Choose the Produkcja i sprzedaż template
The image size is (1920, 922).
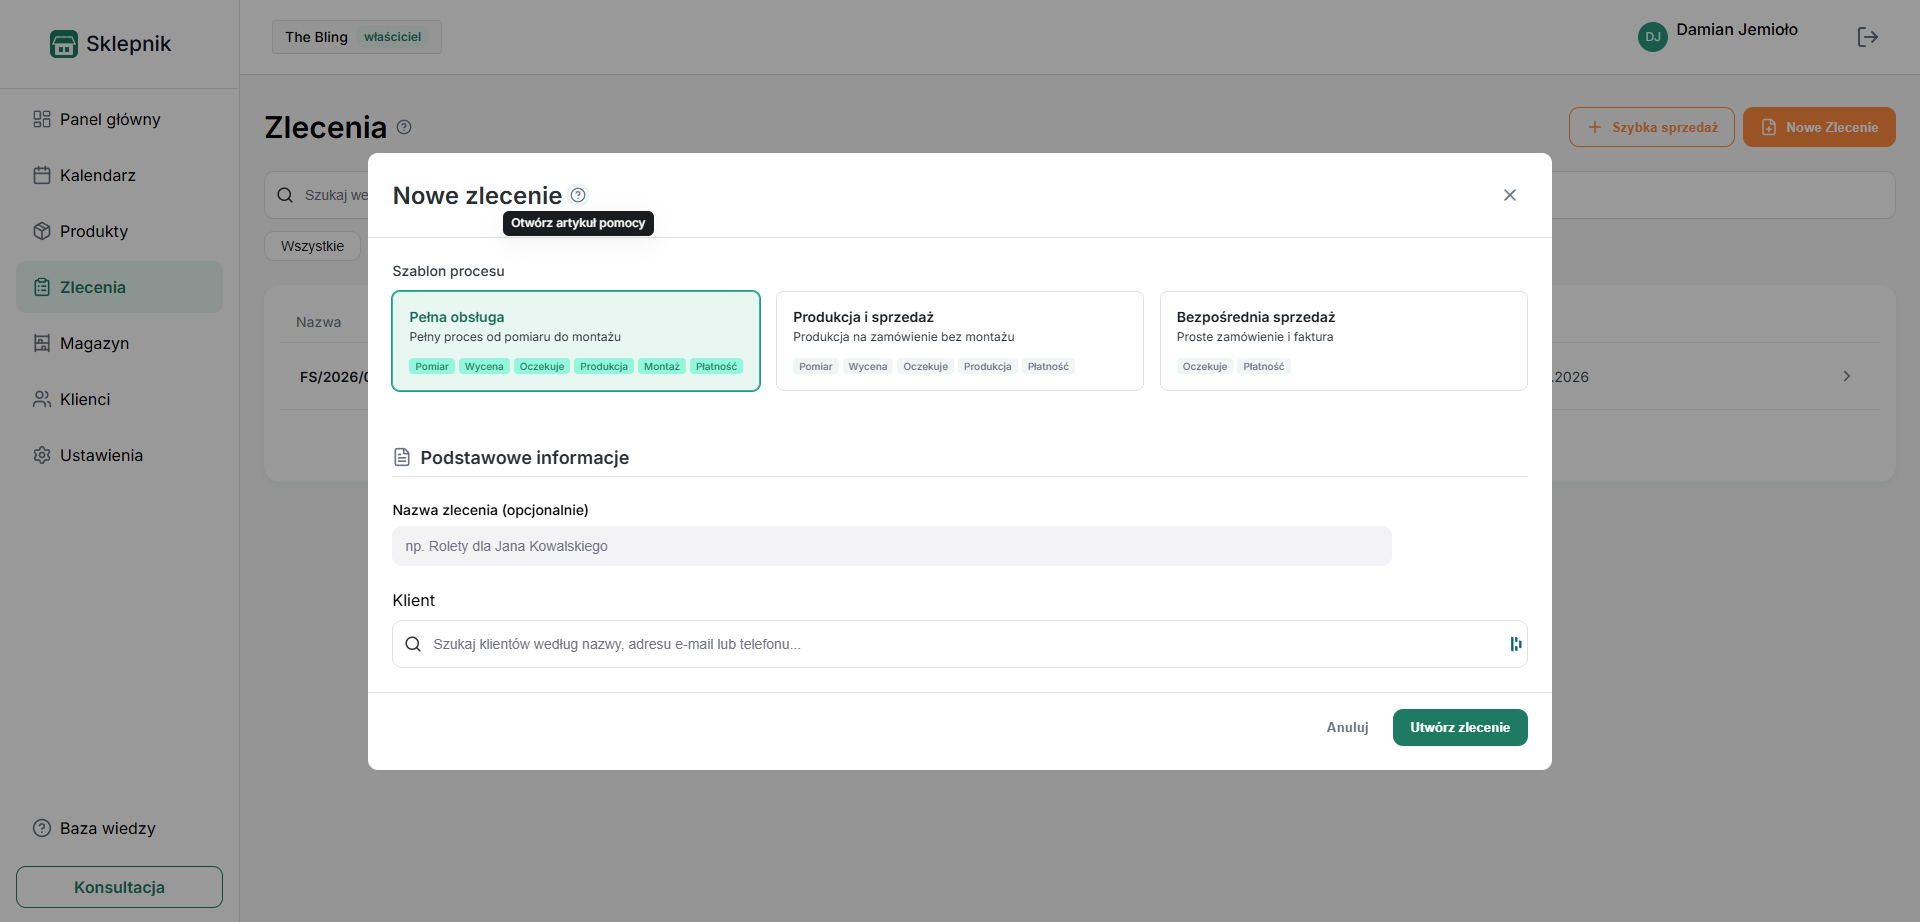point(960,341)
